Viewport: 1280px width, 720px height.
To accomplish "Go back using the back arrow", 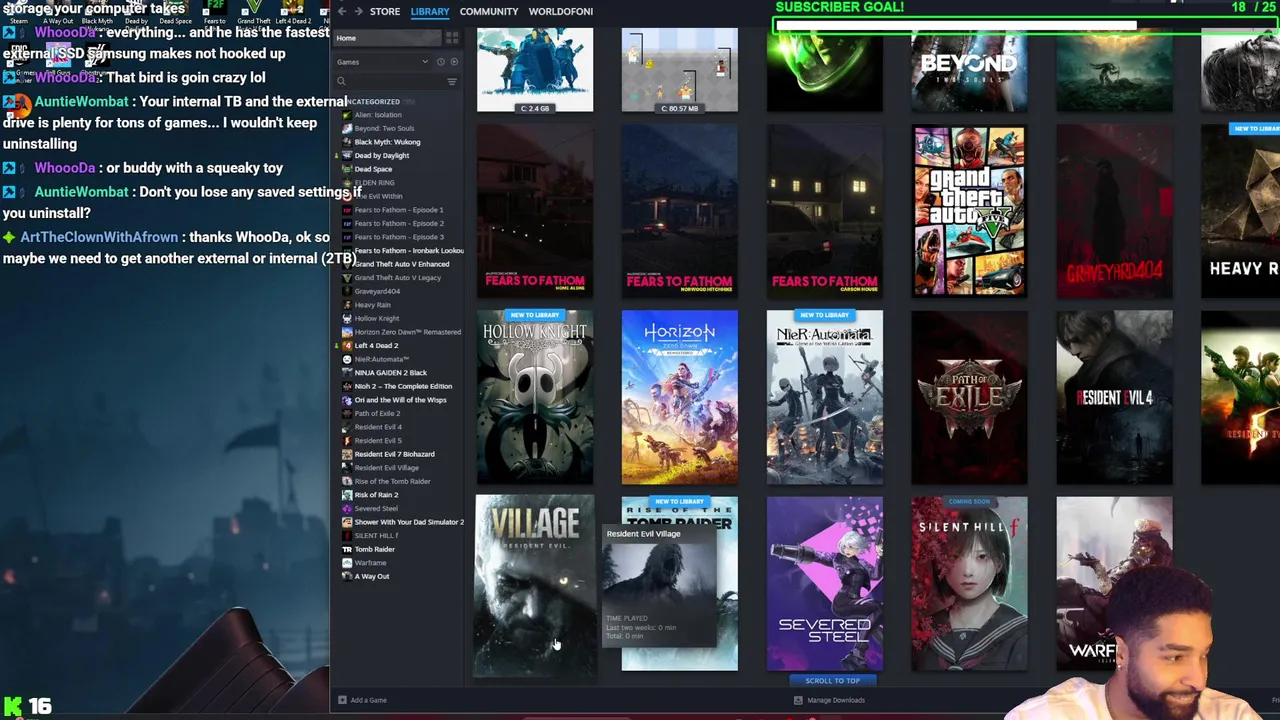I will click(342, 11).
